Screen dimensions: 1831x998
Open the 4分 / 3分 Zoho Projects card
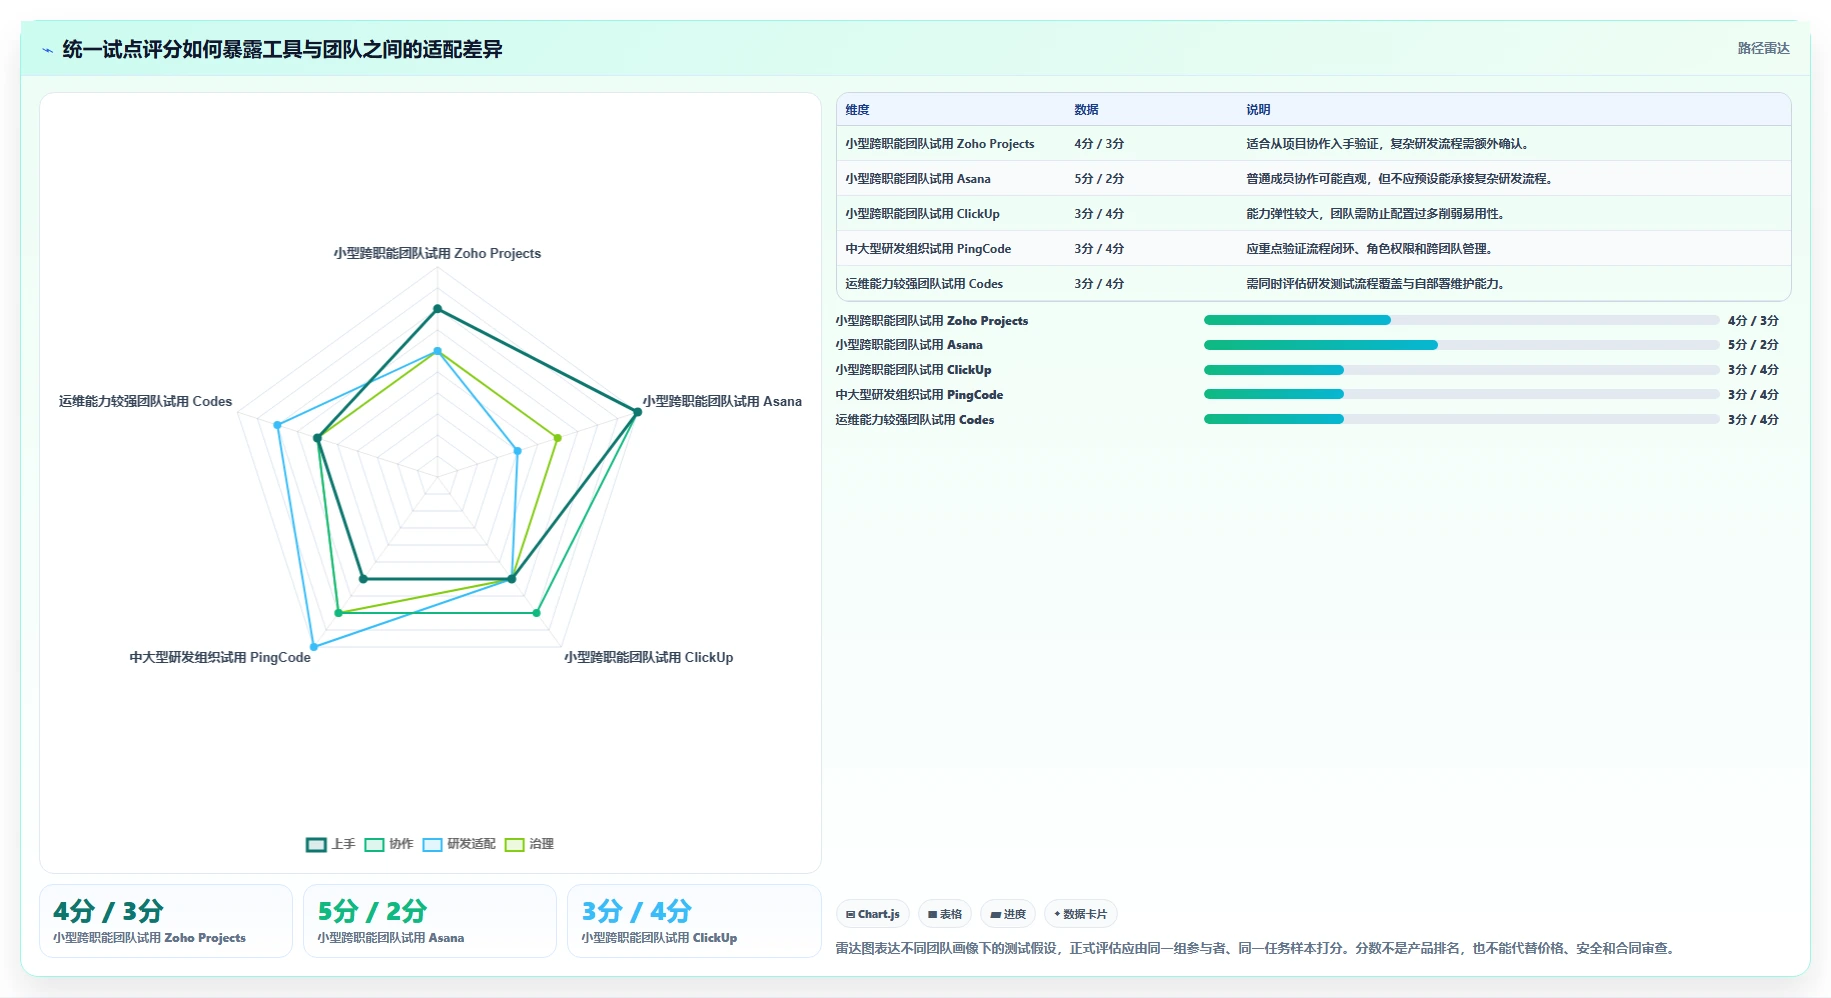tap(166, 921)
